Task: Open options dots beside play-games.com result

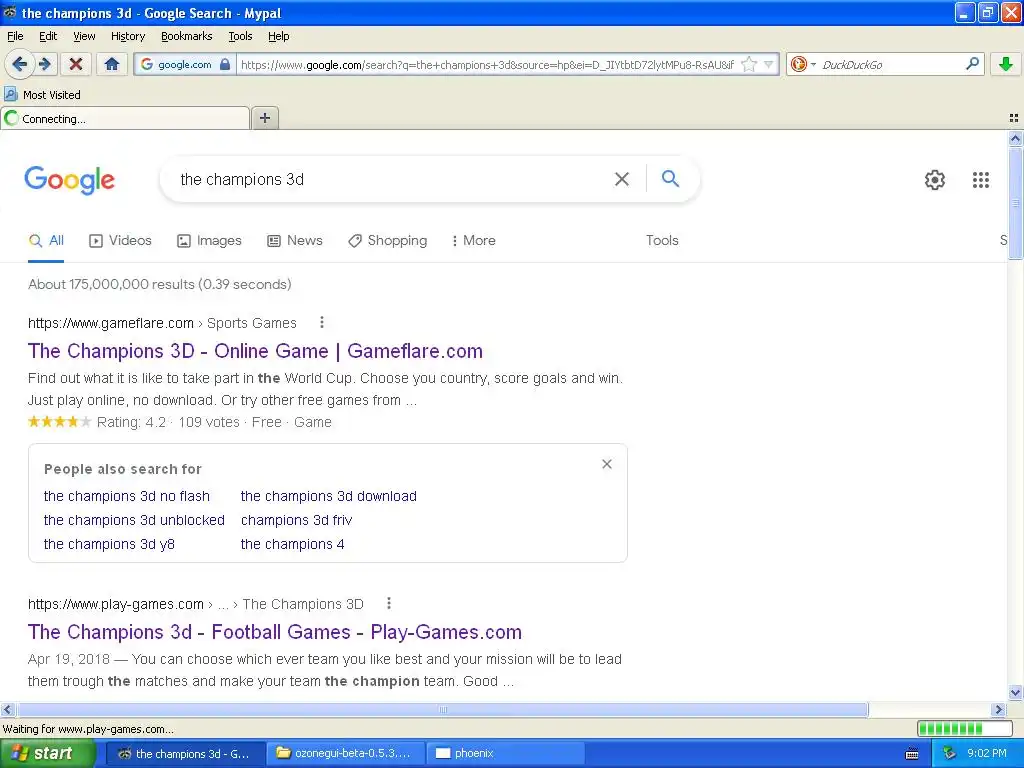Action: pyautogui.click(x=389, y=603)
